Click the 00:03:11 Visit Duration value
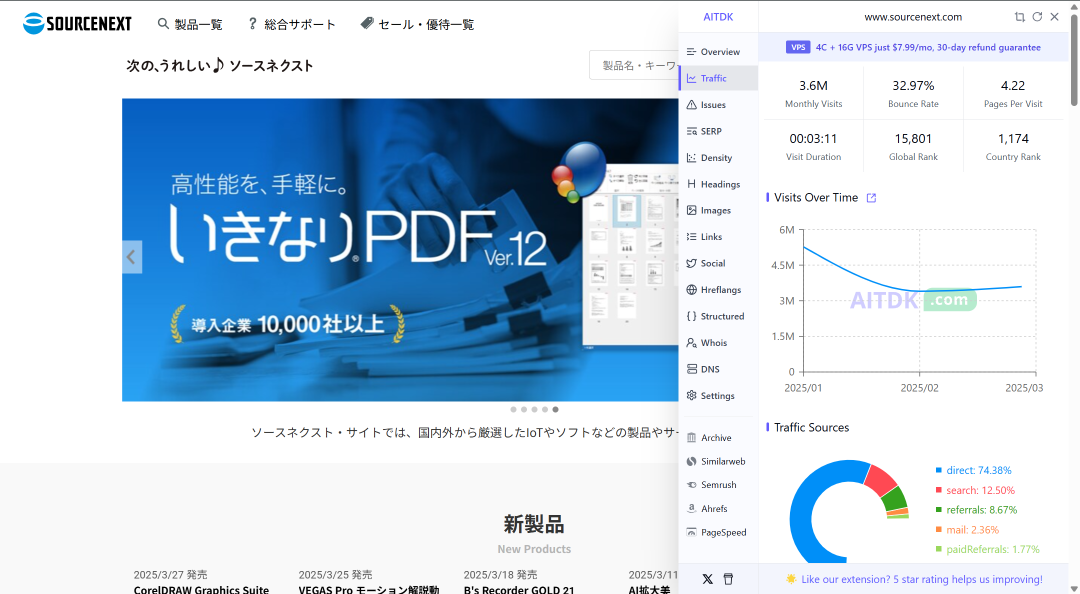 click(x=813, y=139)
